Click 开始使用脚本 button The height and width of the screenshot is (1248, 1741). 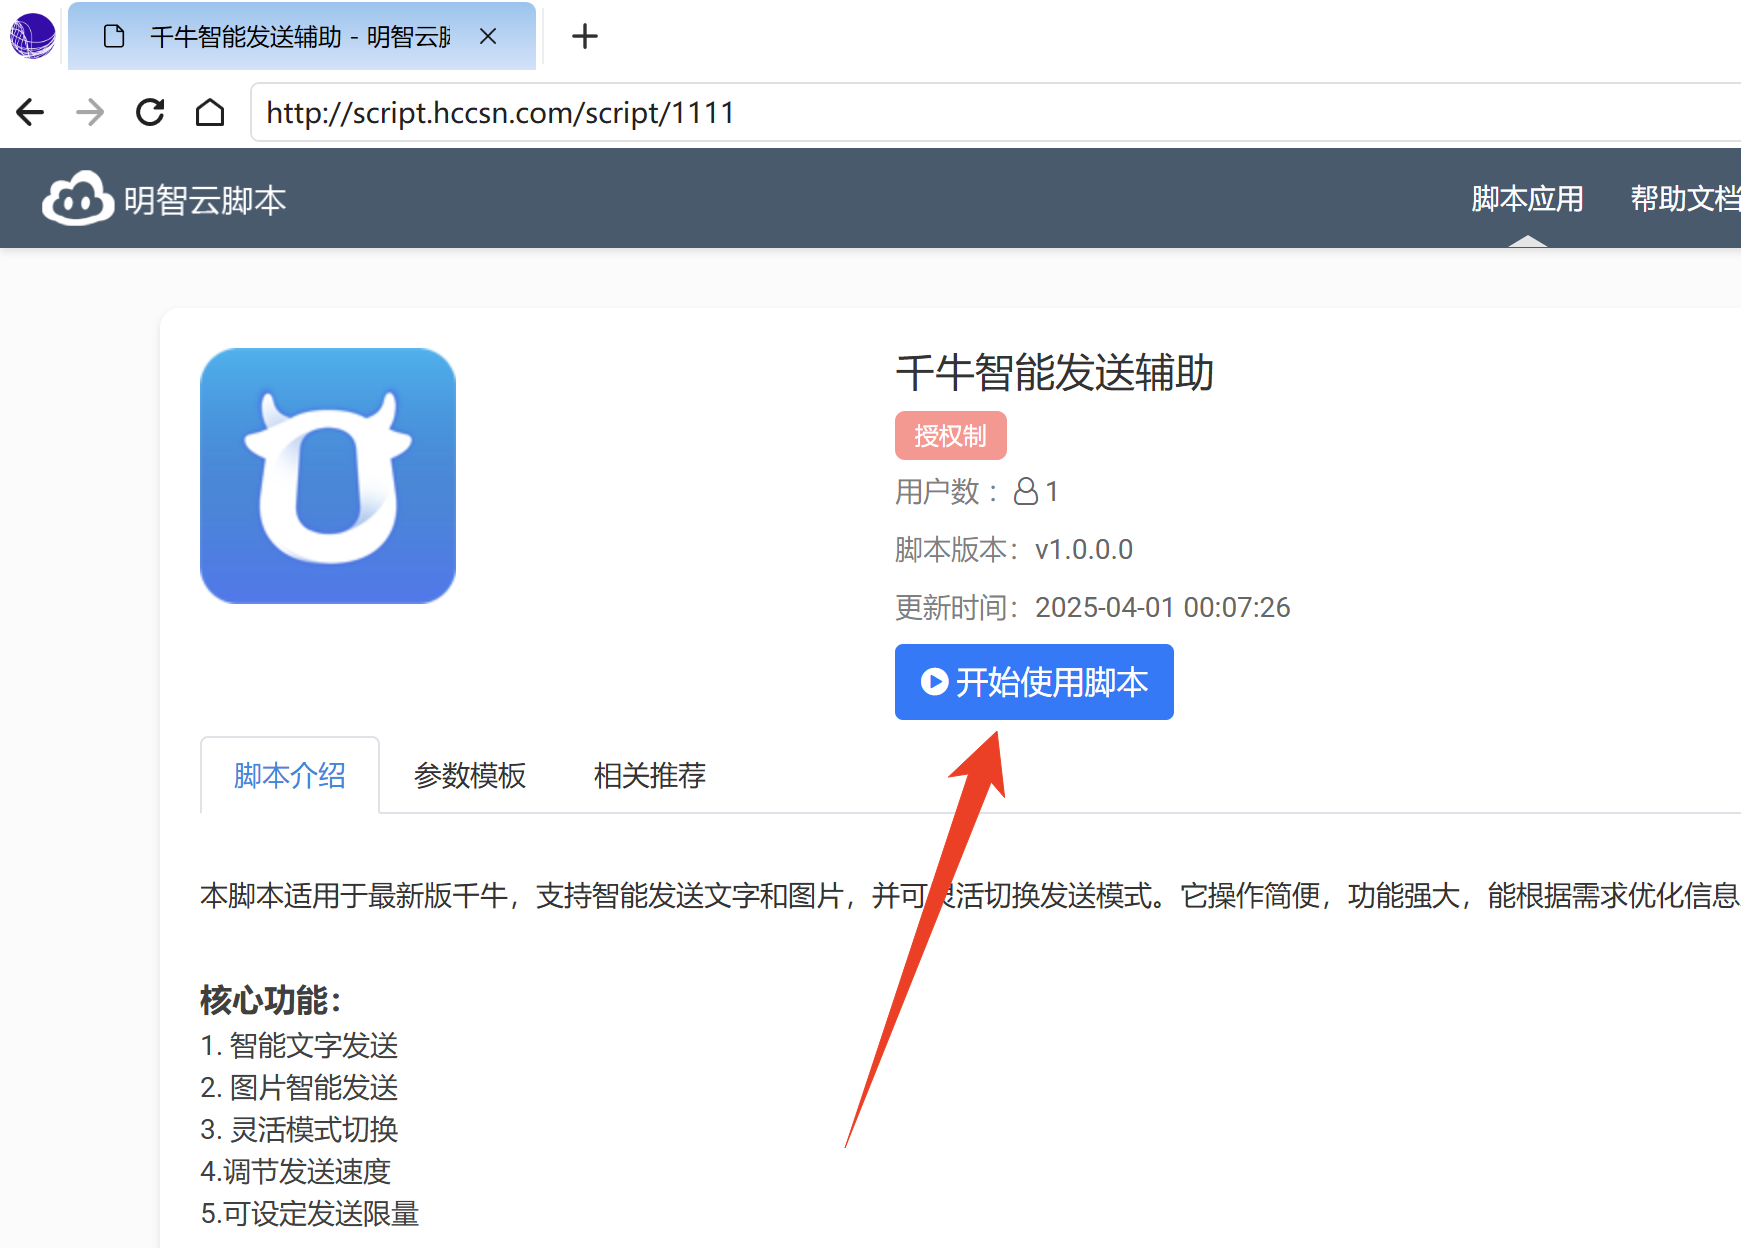click(x=1034, y=682)
